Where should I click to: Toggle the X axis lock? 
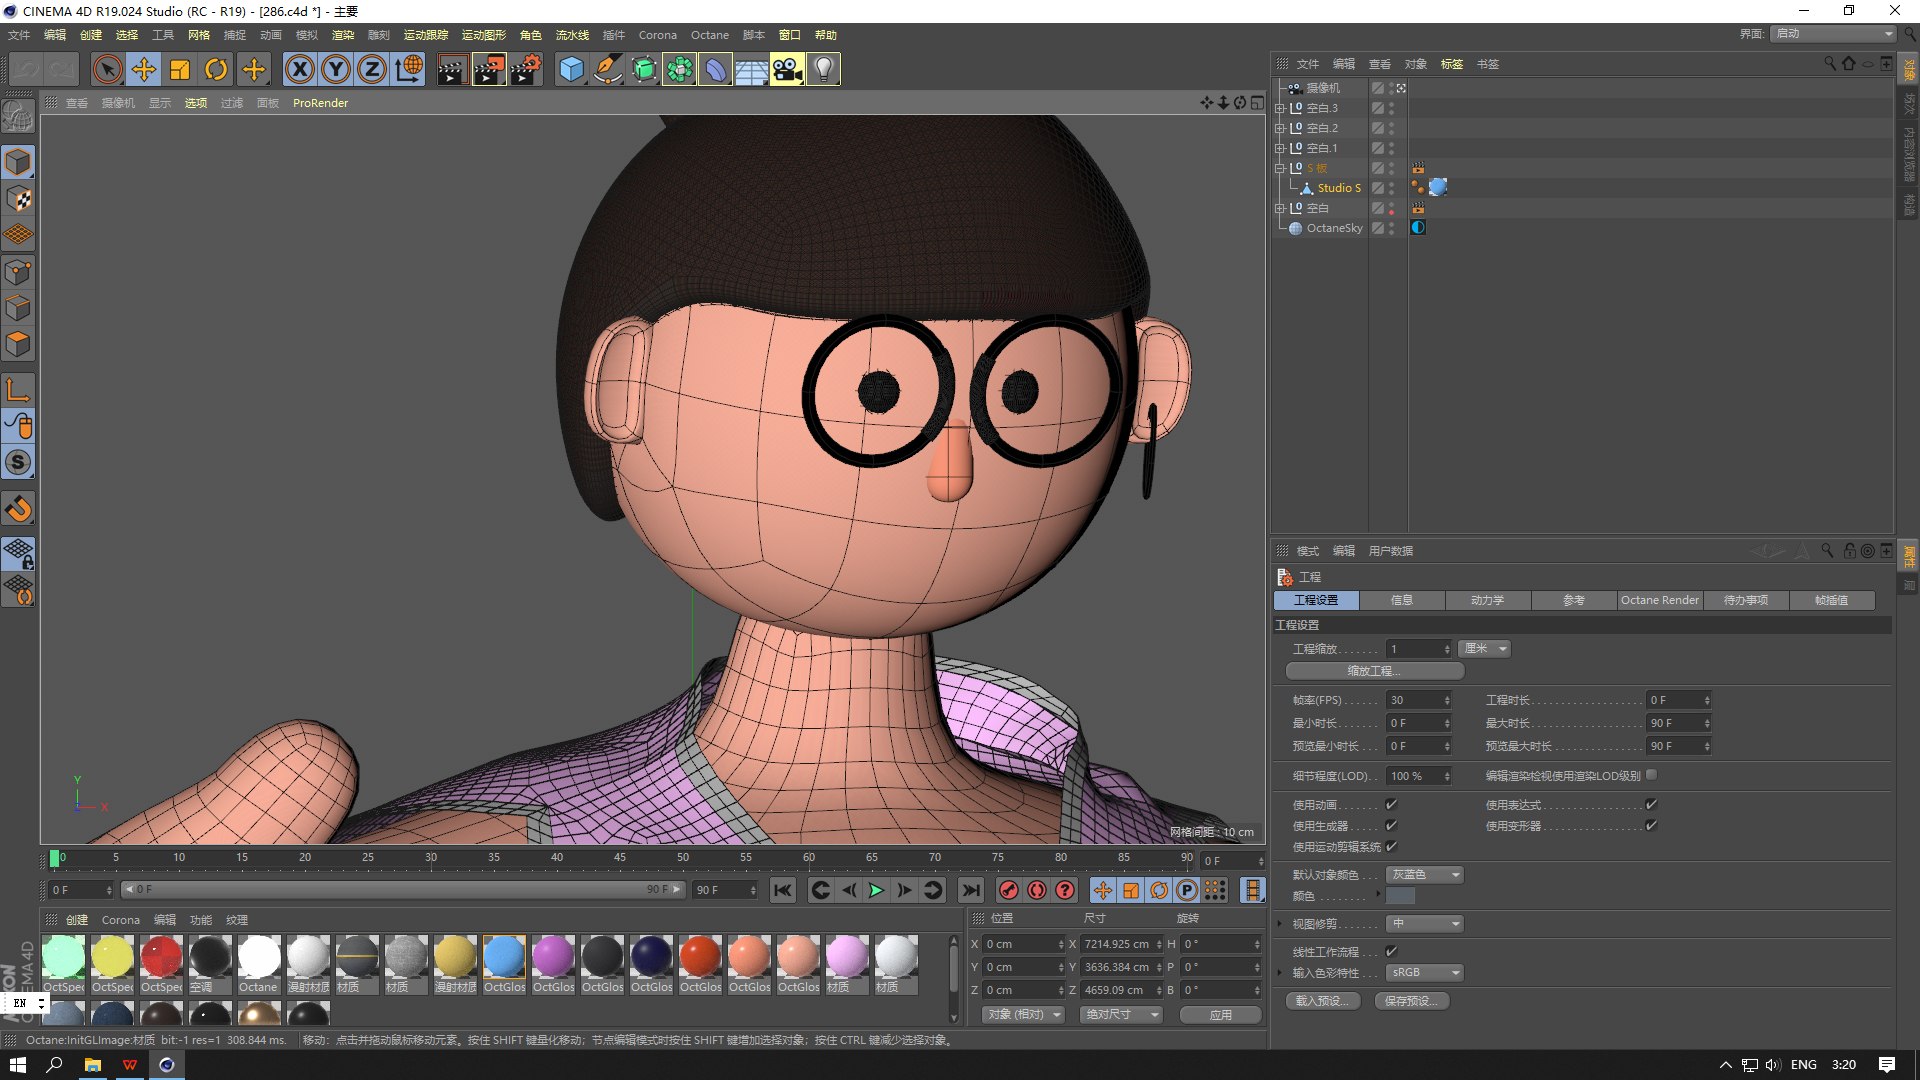coord(300,69)
